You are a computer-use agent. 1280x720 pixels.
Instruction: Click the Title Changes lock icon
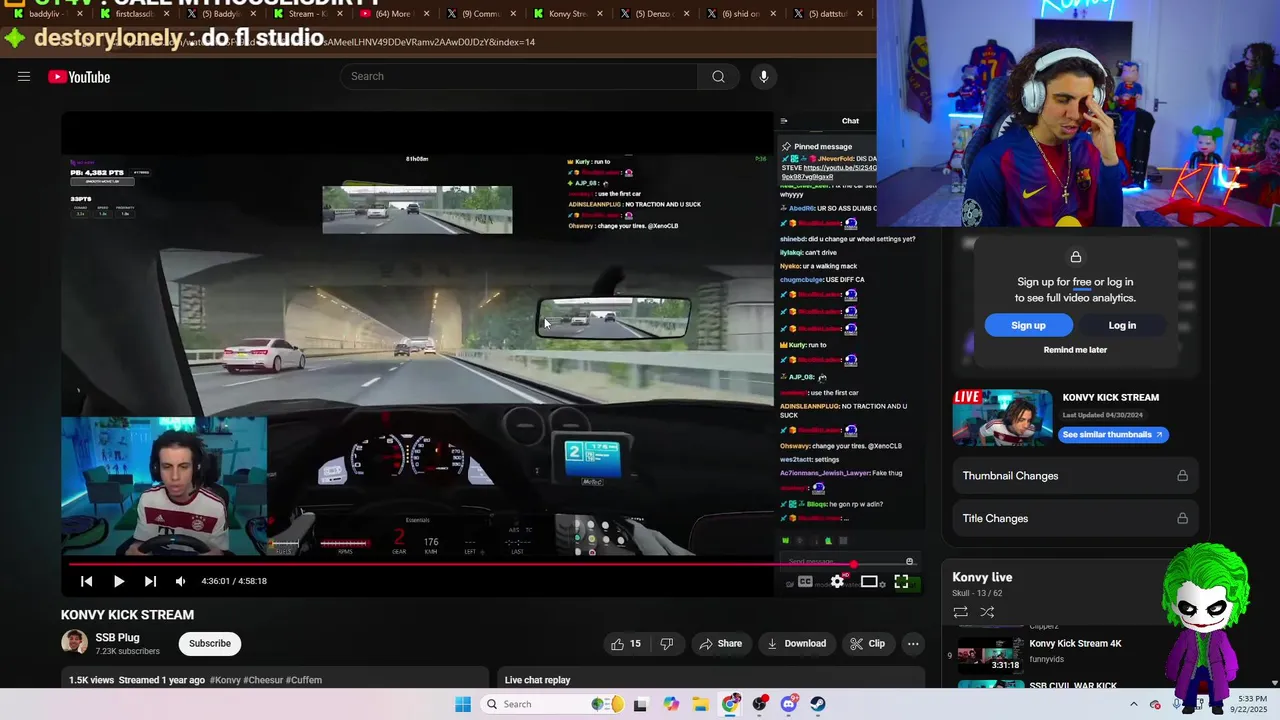click(x=1182, y=518)
